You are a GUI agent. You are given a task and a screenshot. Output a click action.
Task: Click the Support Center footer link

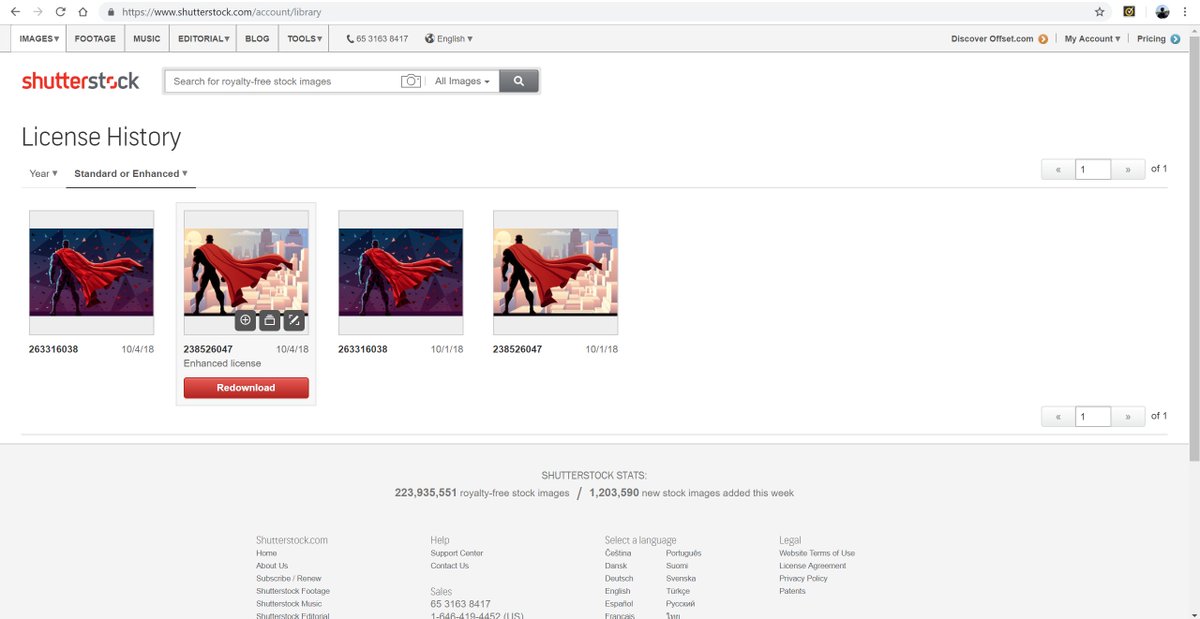tap(457, 553)
